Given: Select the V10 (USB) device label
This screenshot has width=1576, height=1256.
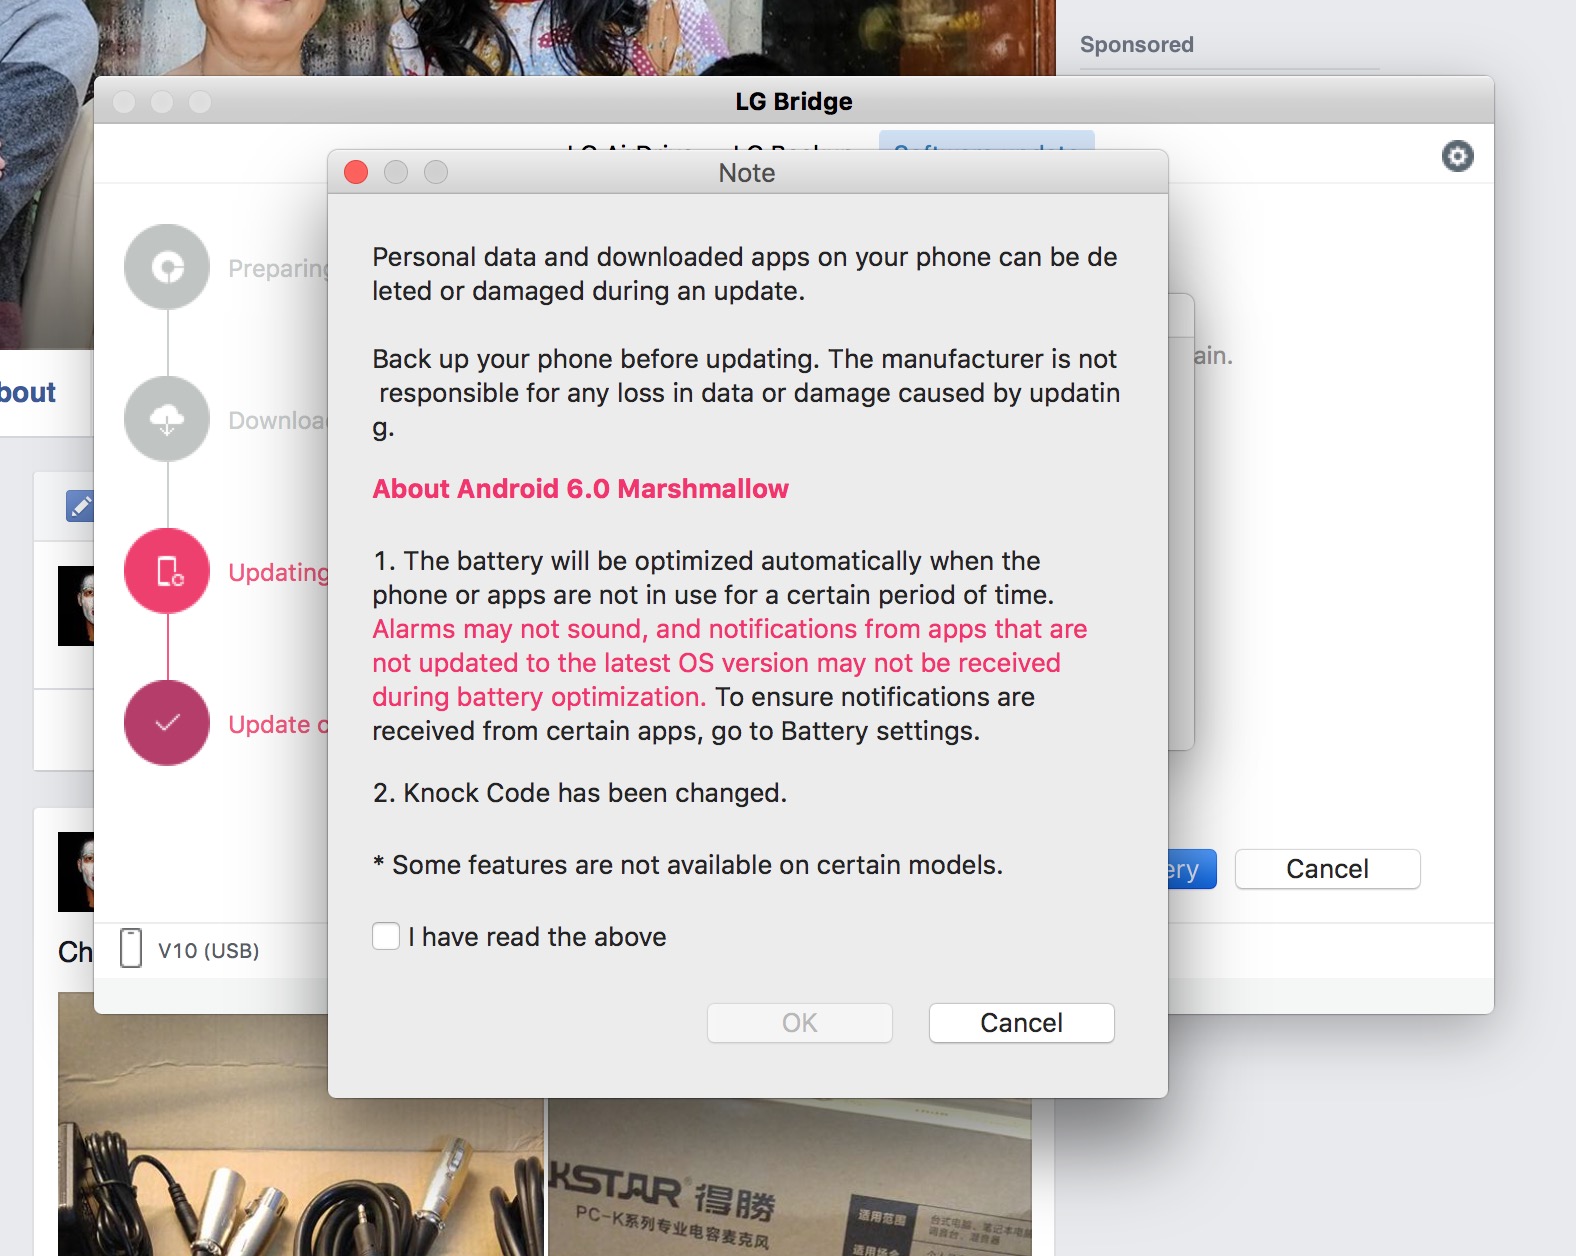Looking at the screenshot, I should (208, 950).
